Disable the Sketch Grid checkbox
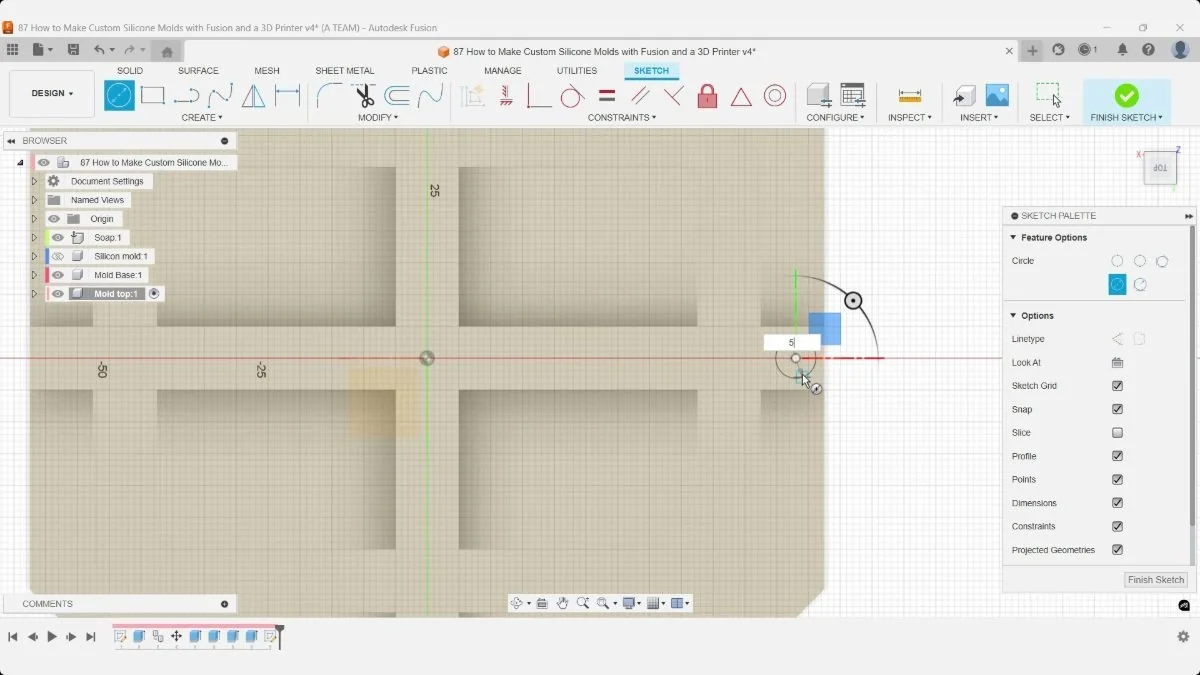The image size is (1200, 675). pyautogui.click(x=1117, y=386)
